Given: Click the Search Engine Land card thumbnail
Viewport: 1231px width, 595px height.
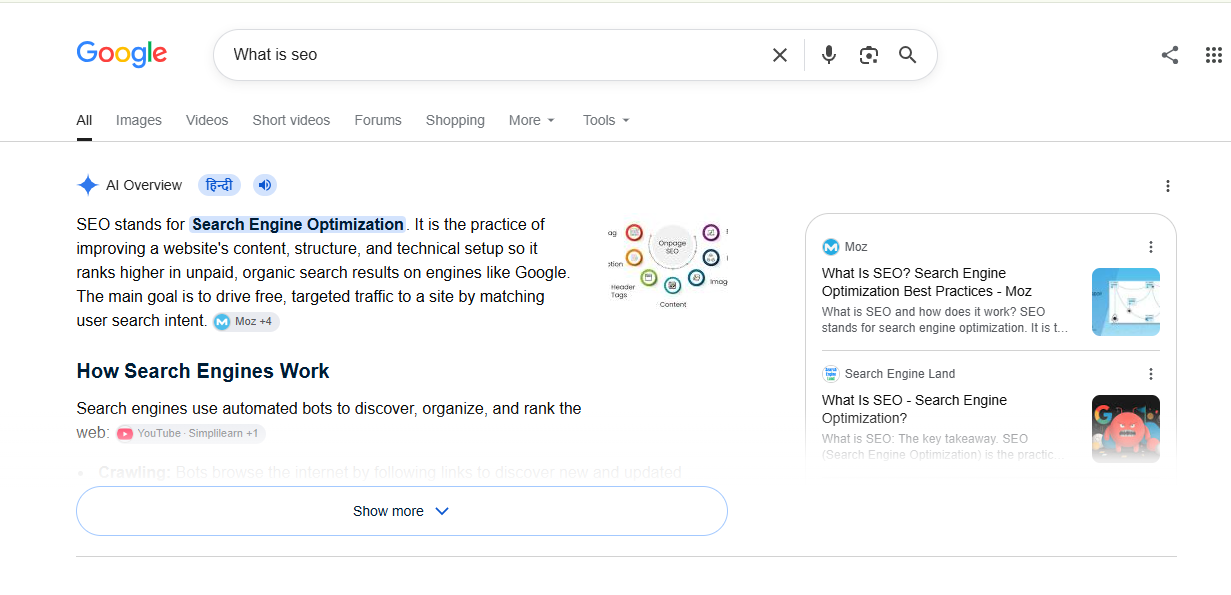Looking at the screenshot, I should pyautogui.click(x=1126, y=429).
